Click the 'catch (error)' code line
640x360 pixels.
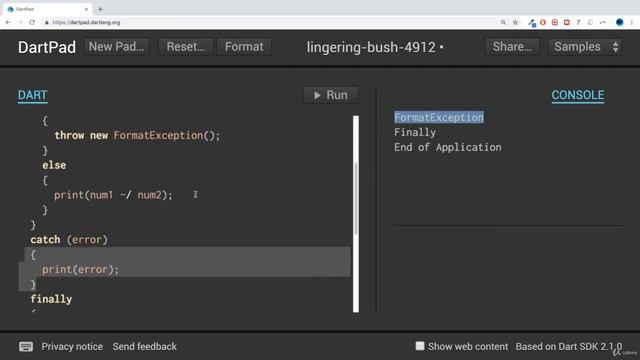click(69, 240)
